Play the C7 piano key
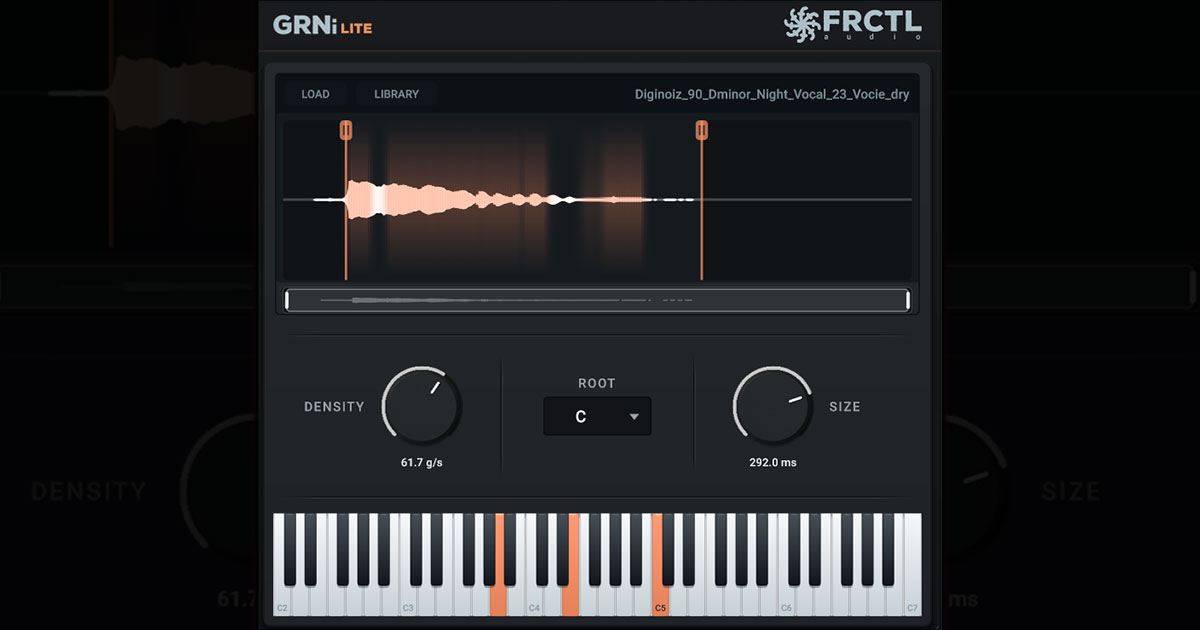The image size is (1200, 630). click(x=912, y=600)
